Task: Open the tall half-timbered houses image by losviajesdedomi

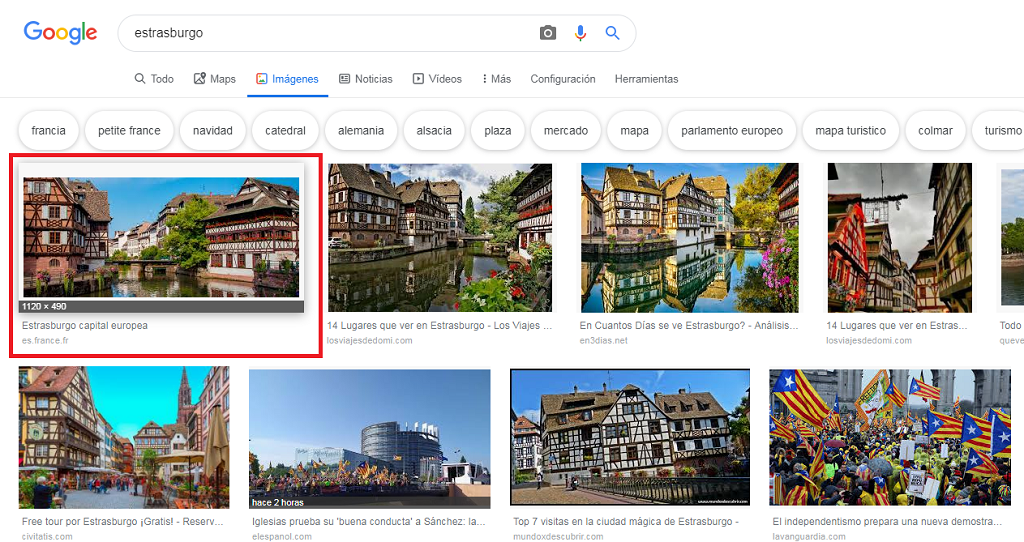Action: point(900,237)
